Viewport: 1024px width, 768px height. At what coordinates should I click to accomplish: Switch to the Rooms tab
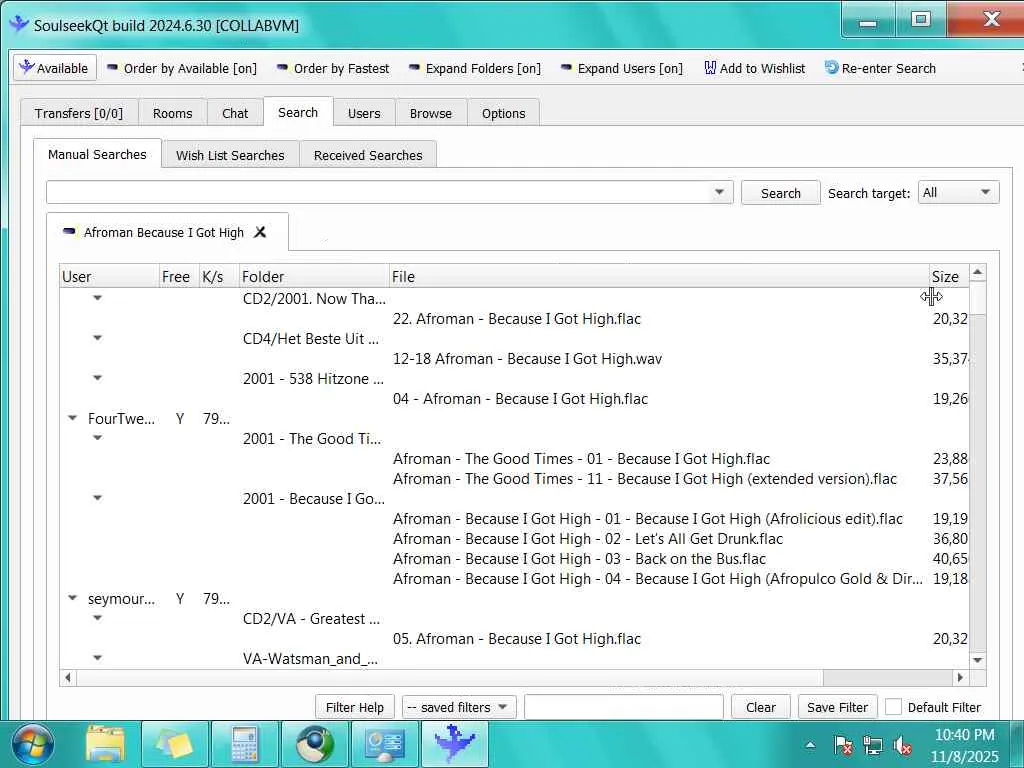[x=172, y=113]
